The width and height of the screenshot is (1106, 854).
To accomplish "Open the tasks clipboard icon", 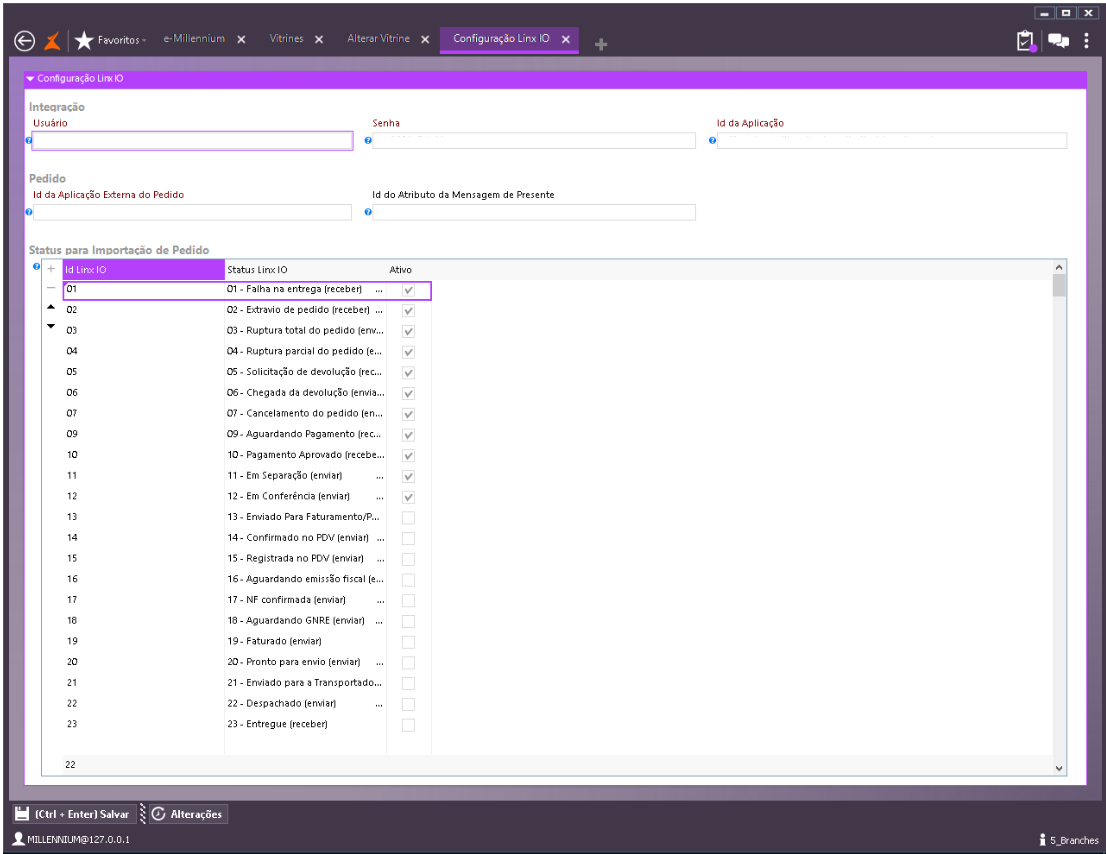I will (1026, 41).
